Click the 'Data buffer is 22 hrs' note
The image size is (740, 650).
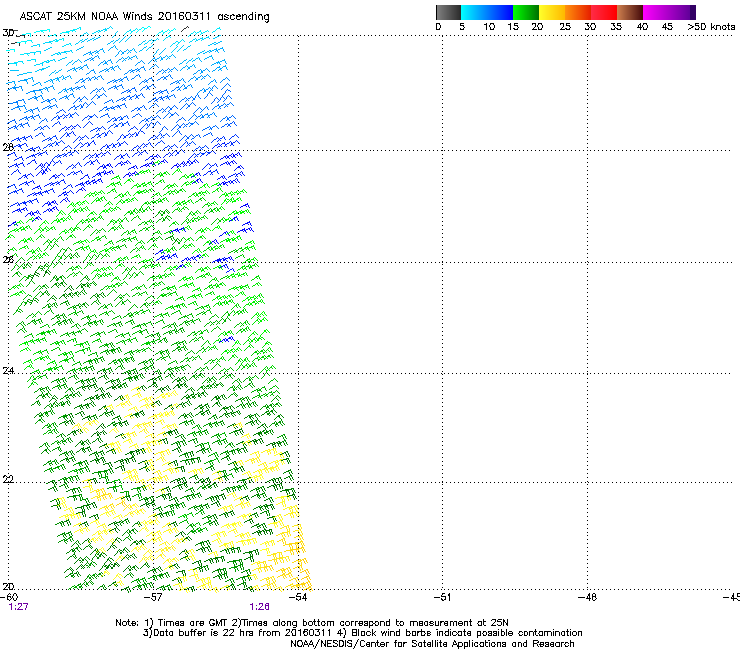tap(362, 633)
